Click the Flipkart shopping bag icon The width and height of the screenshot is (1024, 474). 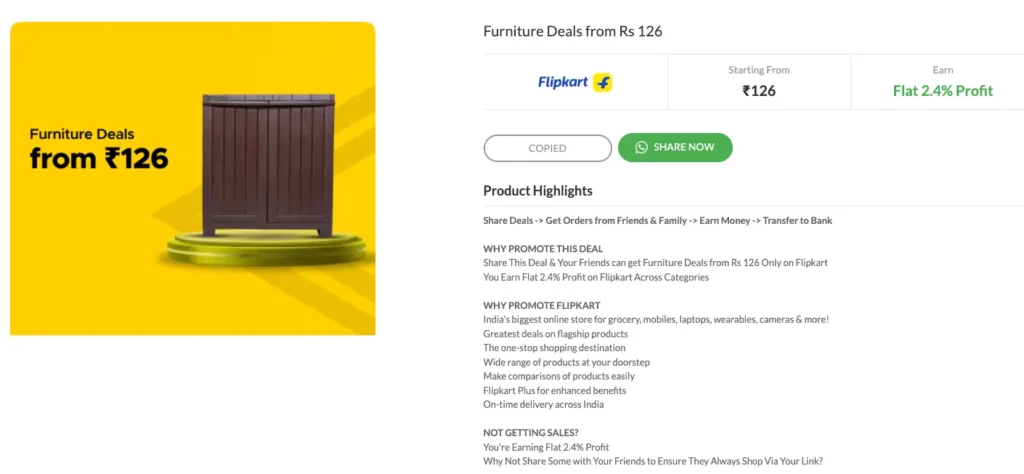tap(603, 82)
